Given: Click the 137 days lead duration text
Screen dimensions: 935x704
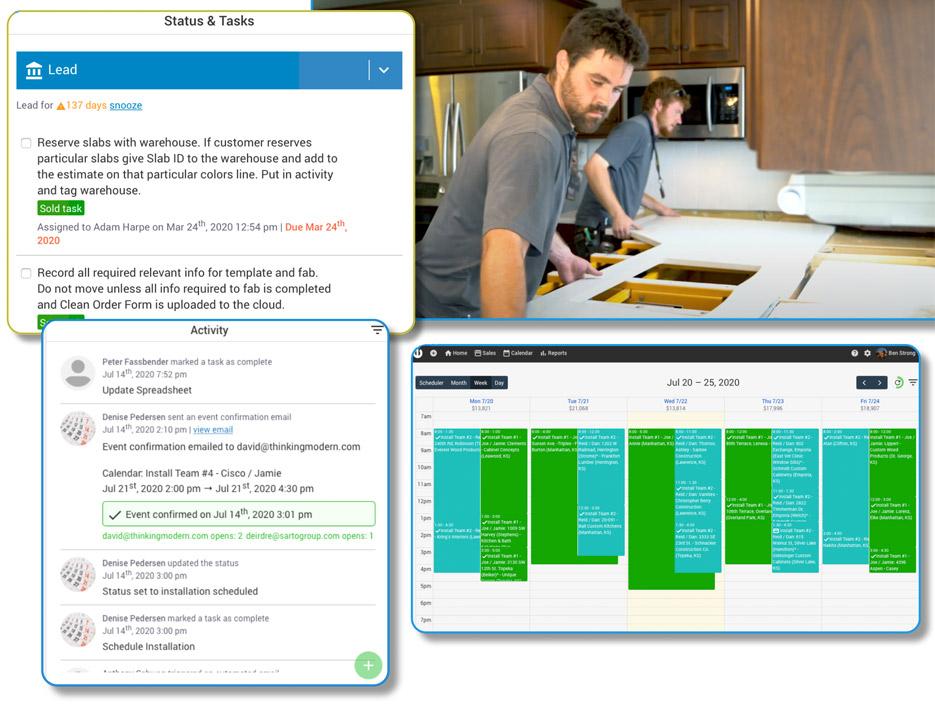Looking at the screenshot, I should click(x=86, y=105).
